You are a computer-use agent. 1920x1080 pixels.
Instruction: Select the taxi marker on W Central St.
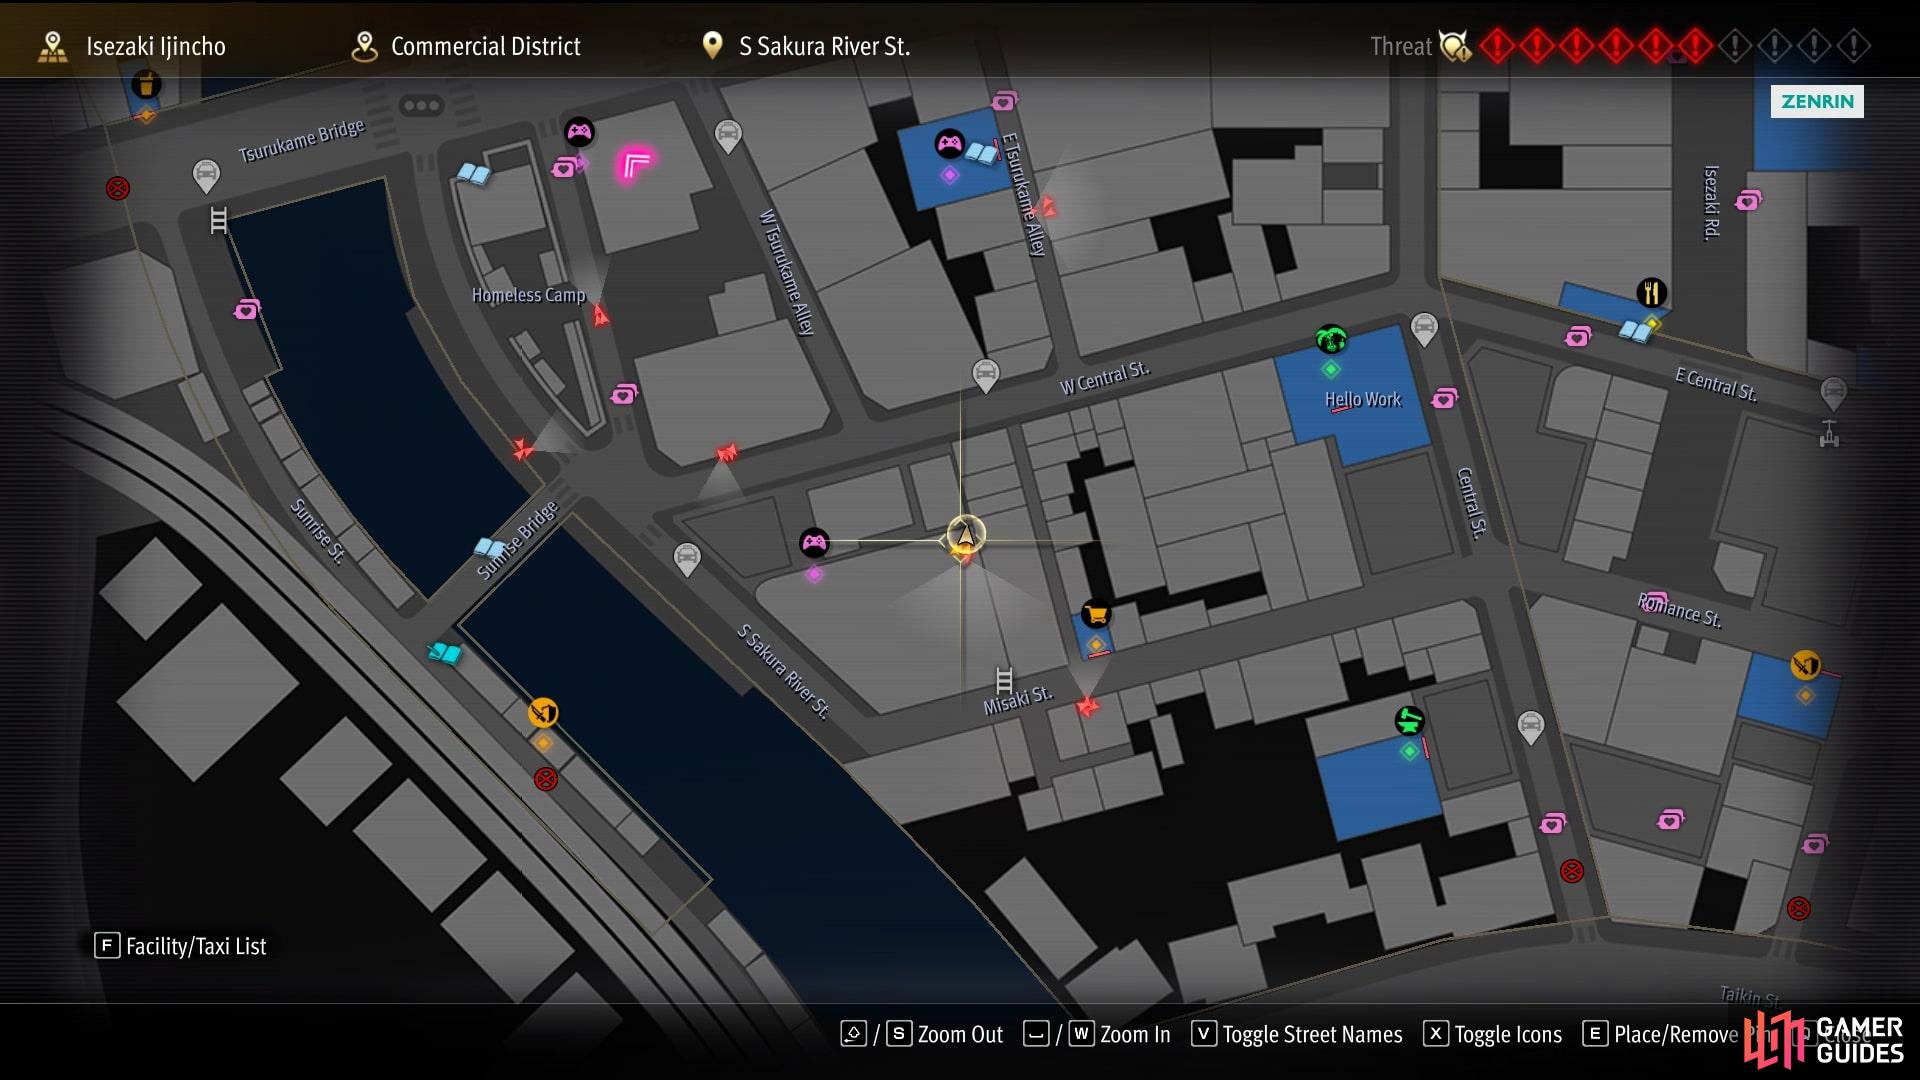point(986,376)
